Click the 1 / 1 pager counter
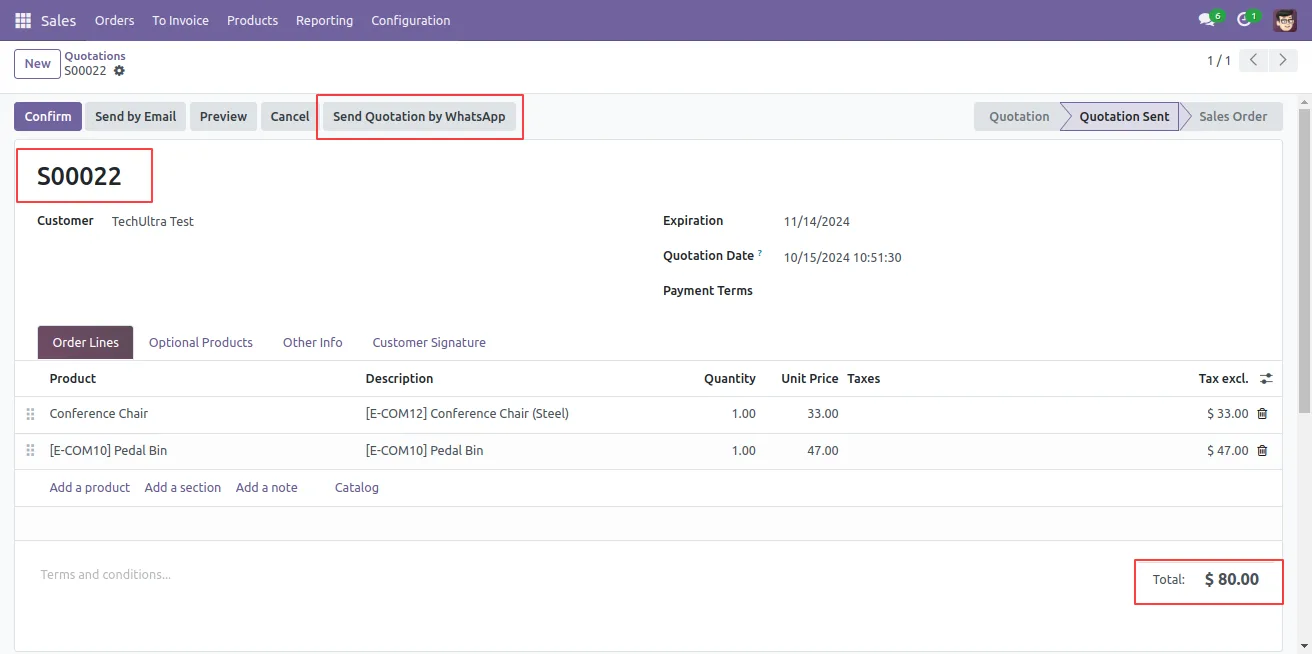 coord(1219,61)
